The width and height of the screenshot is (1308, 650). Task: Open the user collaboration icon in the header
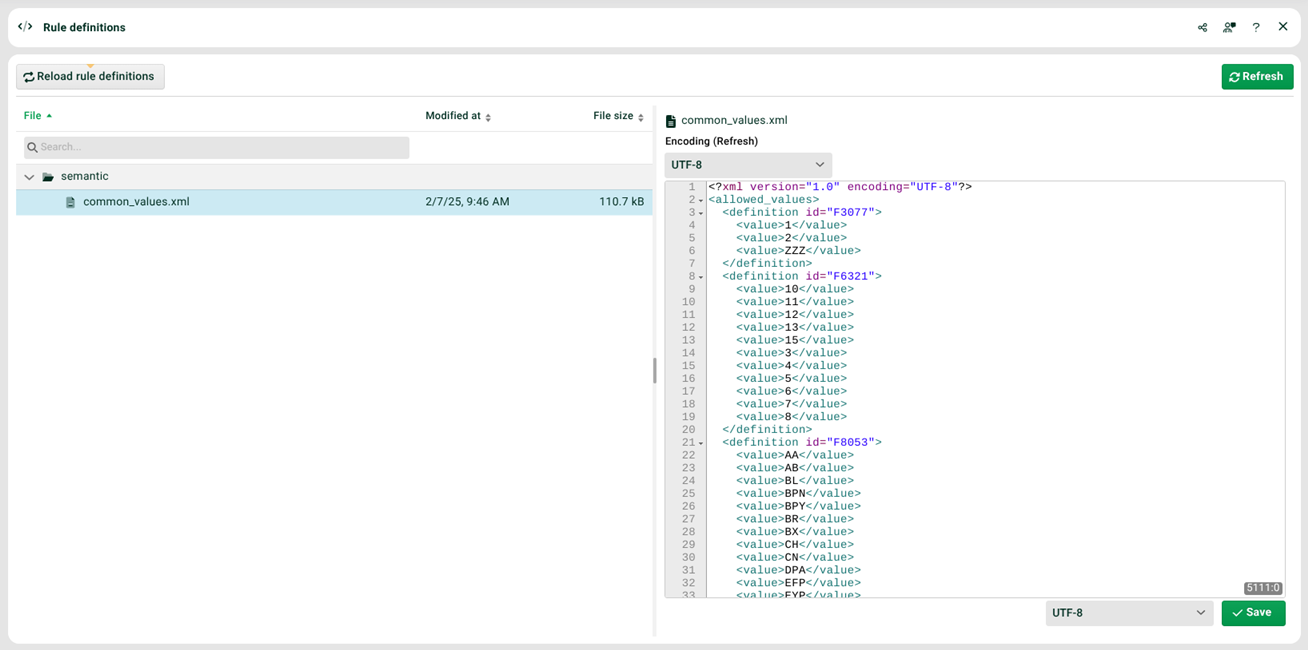click(1229, 28)
